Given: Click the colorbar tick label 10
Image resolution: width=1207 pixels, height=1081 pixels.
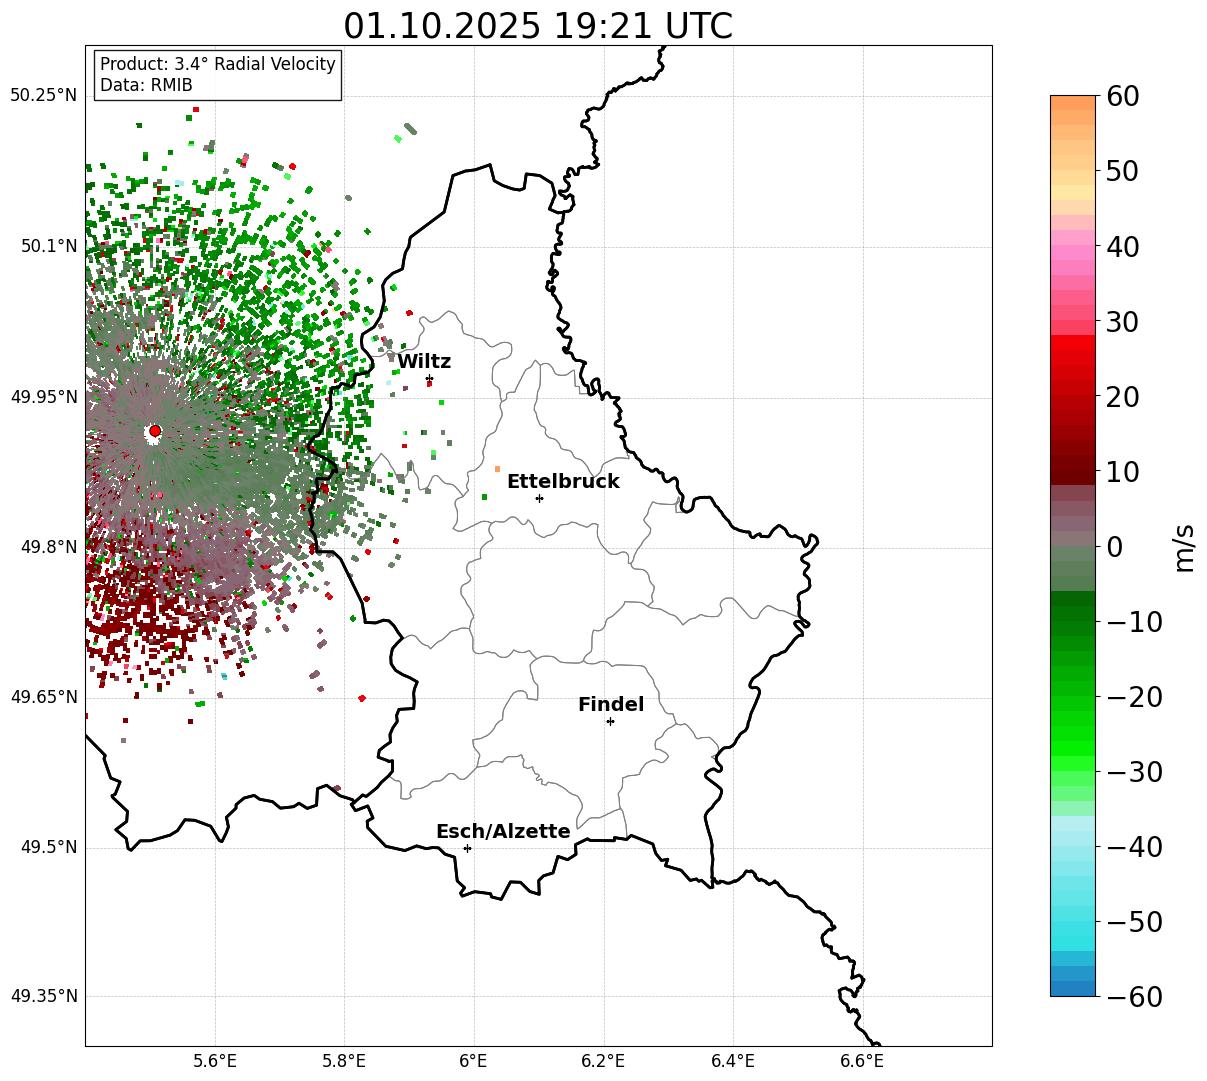Looking at the screenshot, I should [x=1121, y=472].
